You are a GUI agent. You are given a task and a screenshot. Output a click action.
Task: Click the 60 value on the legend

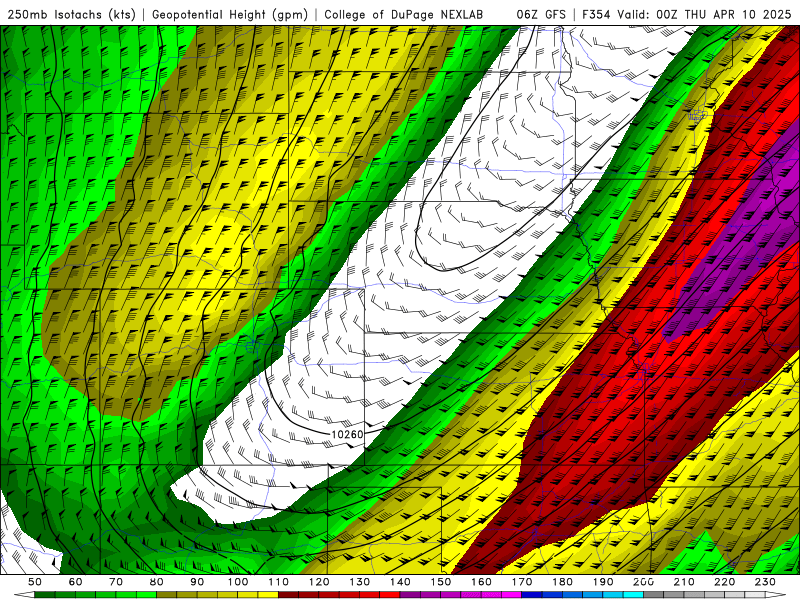[76, 582]
